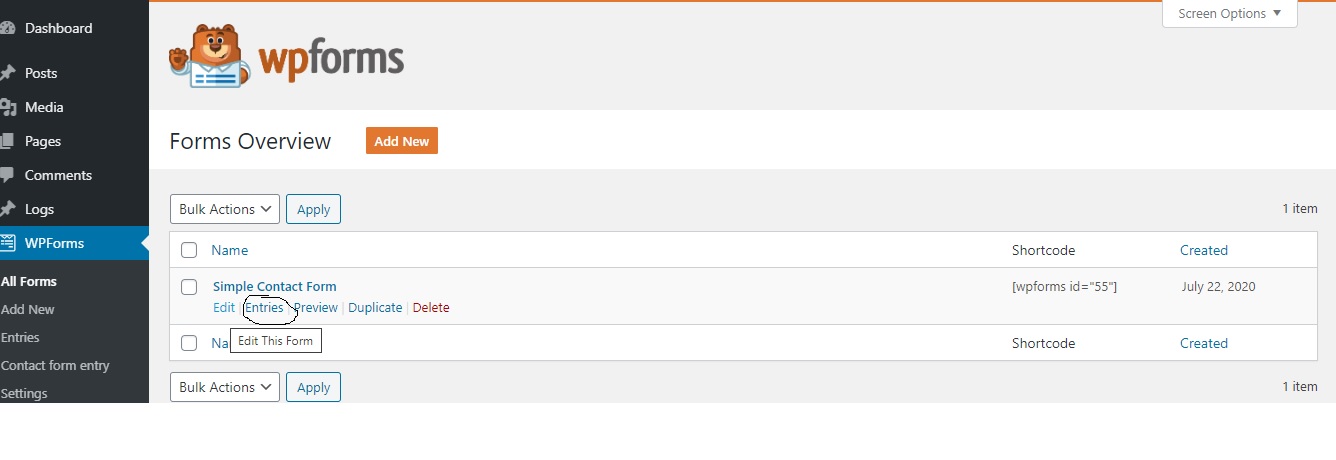The width and height of the screenshot is (1336, 460).
Task: Open All Forms submenu item
Action: (x=29, y=281)
